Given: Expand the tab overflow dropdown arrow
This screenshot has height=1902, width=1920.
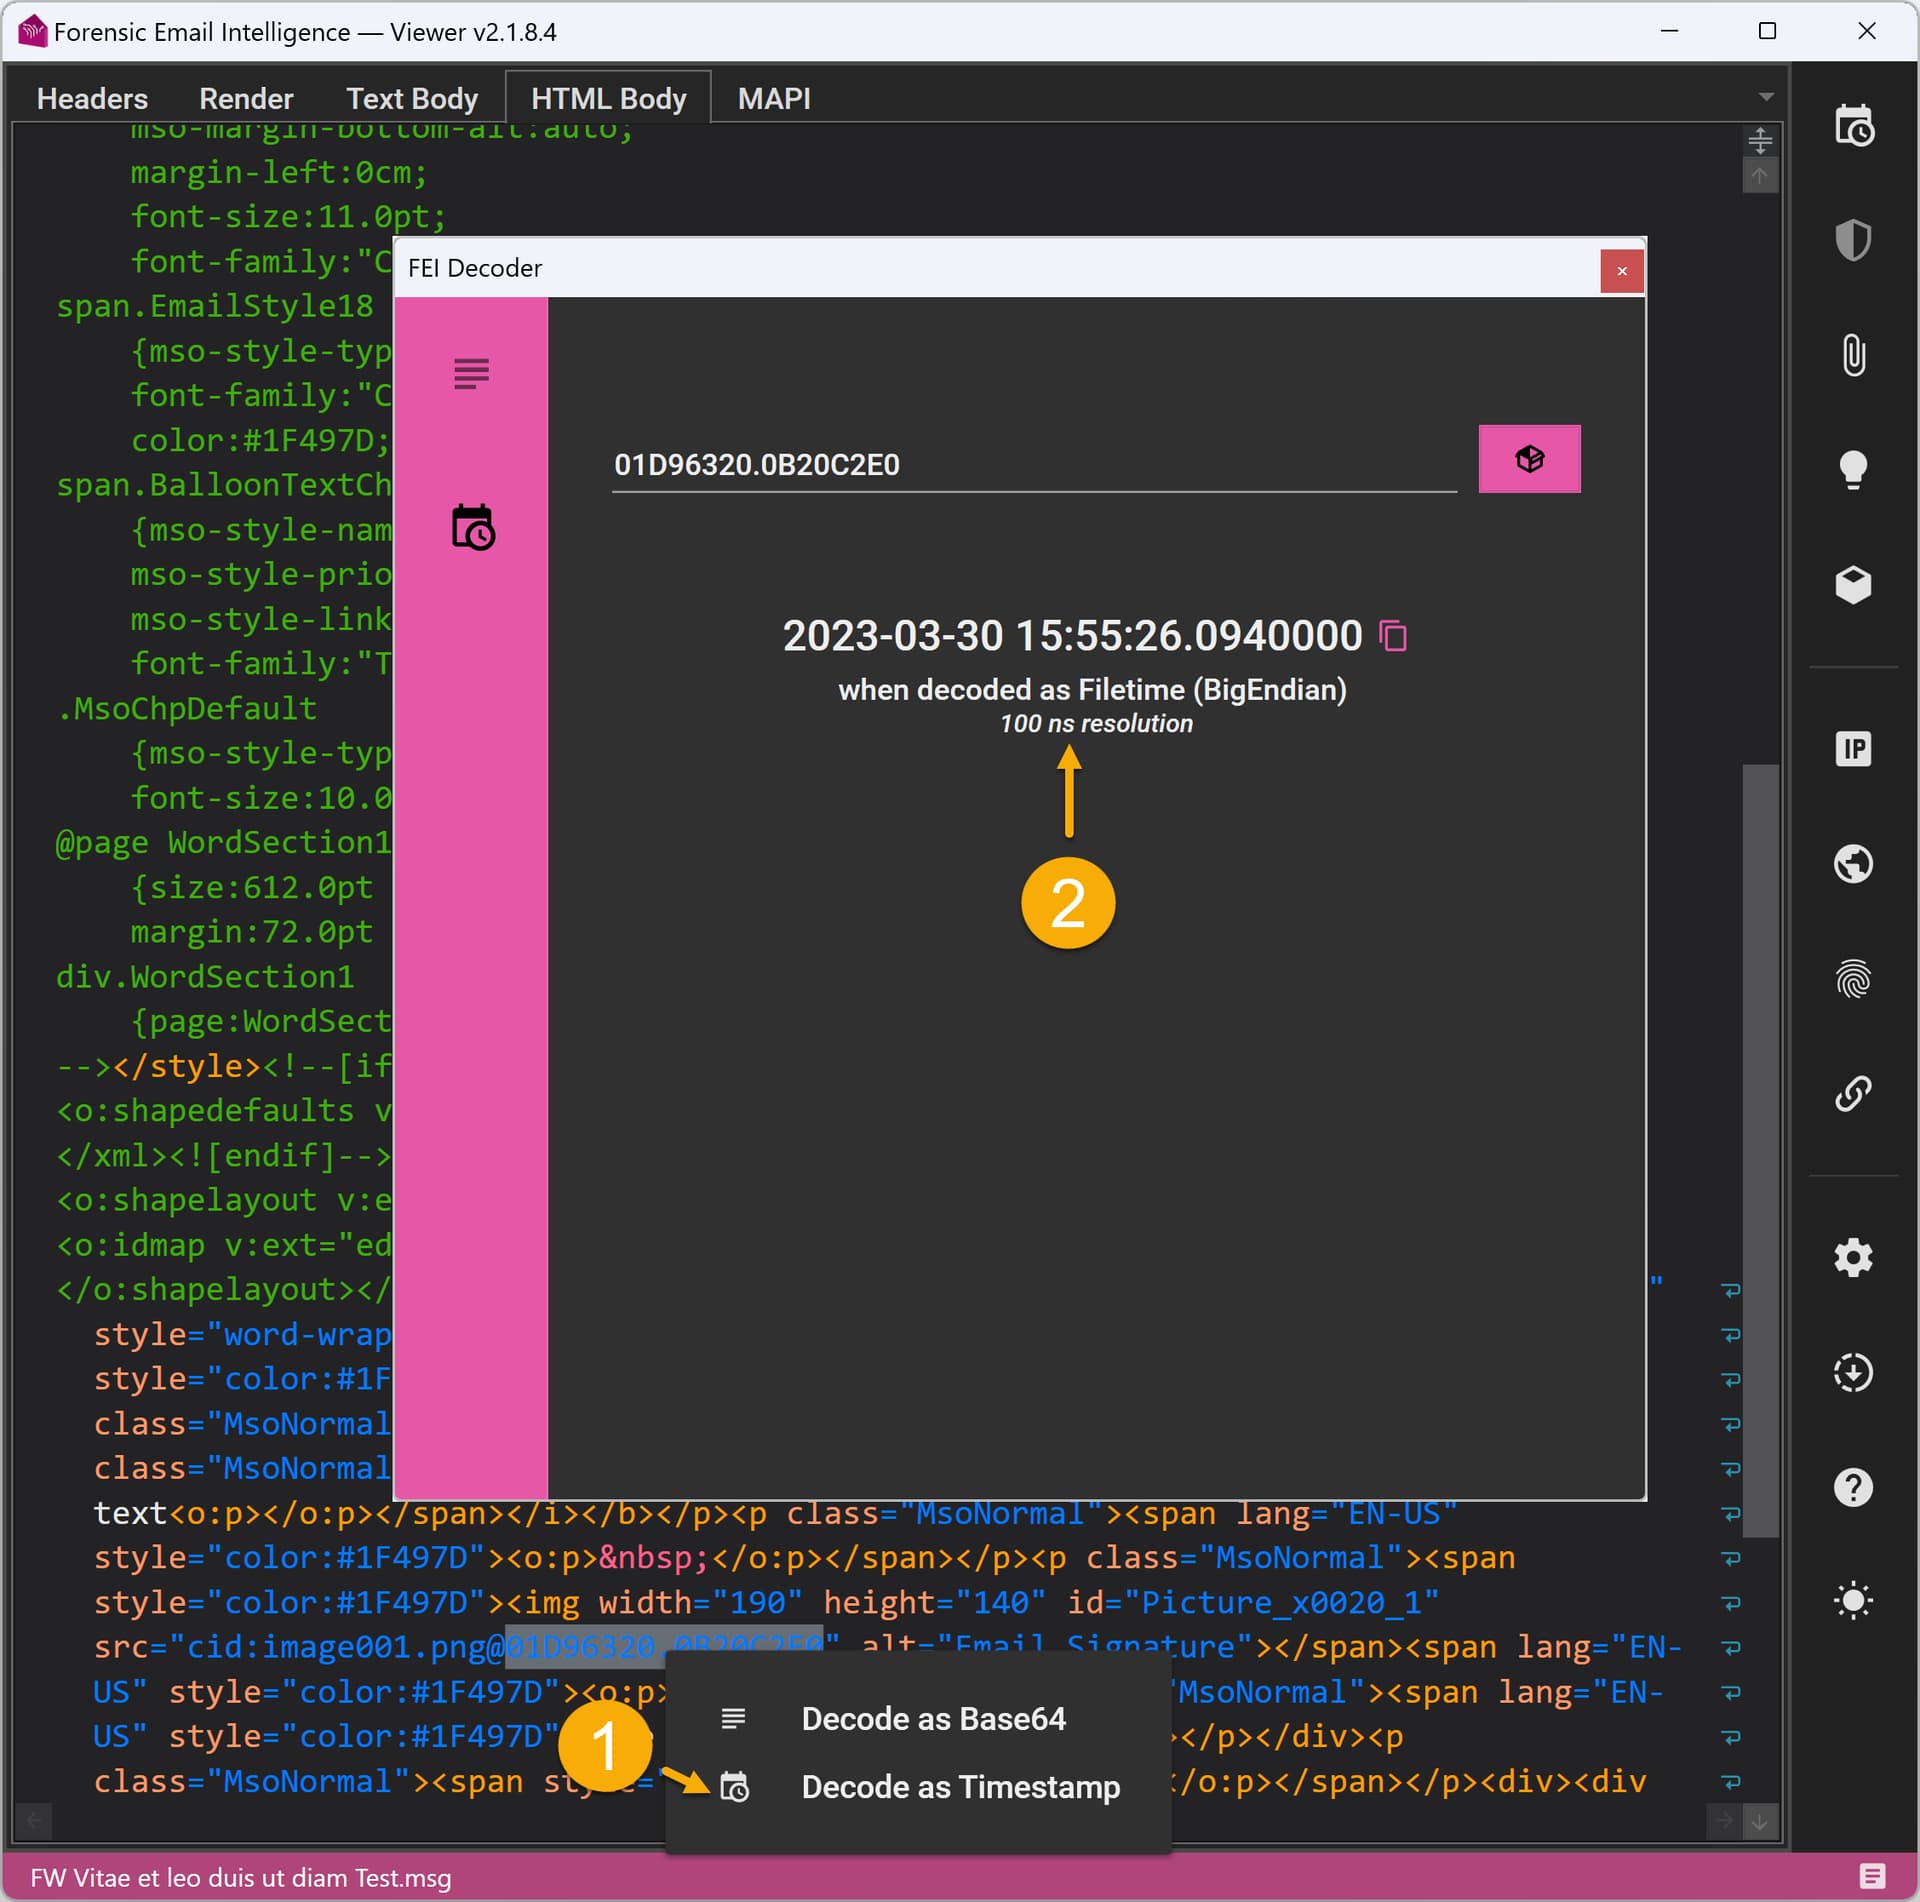Looking at the screenshot, I should coord(1766,97).
